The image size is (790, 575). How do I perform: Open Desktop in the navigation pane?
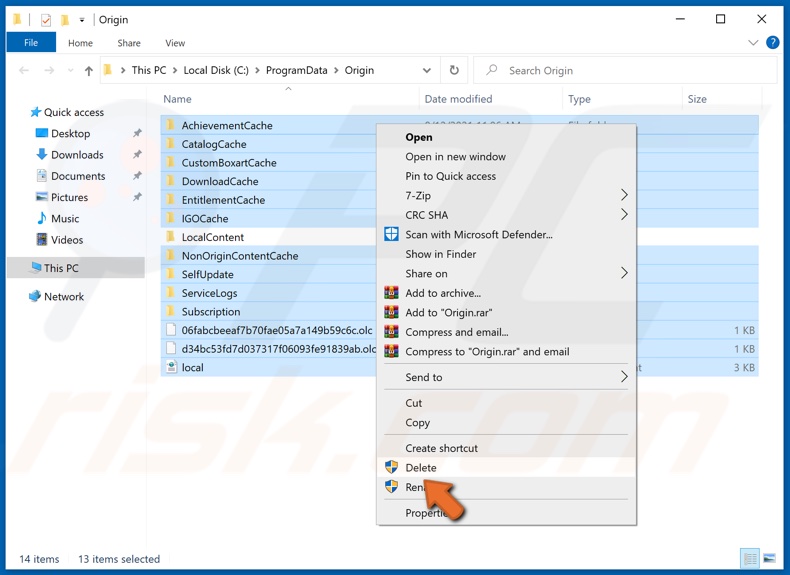(70, 134)
